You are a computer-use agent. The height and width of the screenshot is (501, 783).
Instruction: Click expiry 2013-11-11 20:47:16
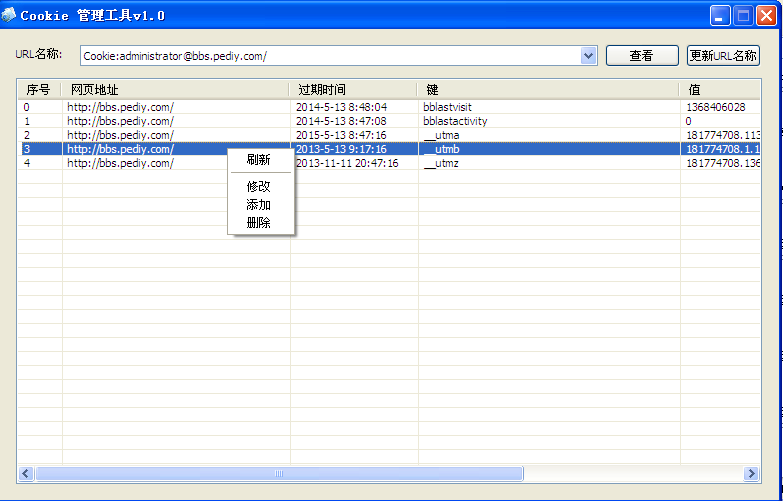[x=347, y=163]
